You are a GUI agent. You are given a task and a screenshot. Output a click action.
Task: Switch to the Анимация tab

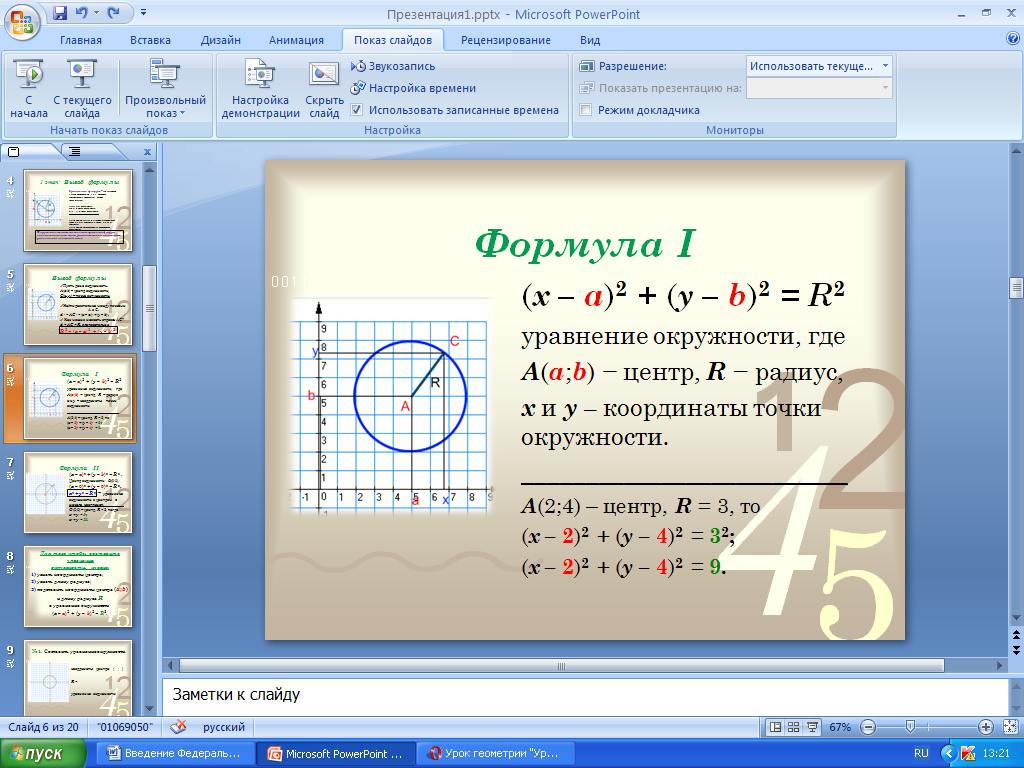tap(296, 40)
